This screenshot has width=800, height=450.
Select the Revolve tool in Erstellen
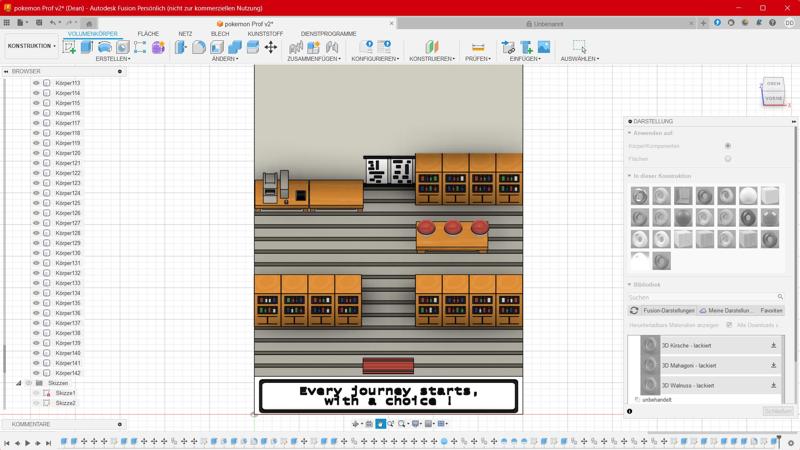point(105,47)
